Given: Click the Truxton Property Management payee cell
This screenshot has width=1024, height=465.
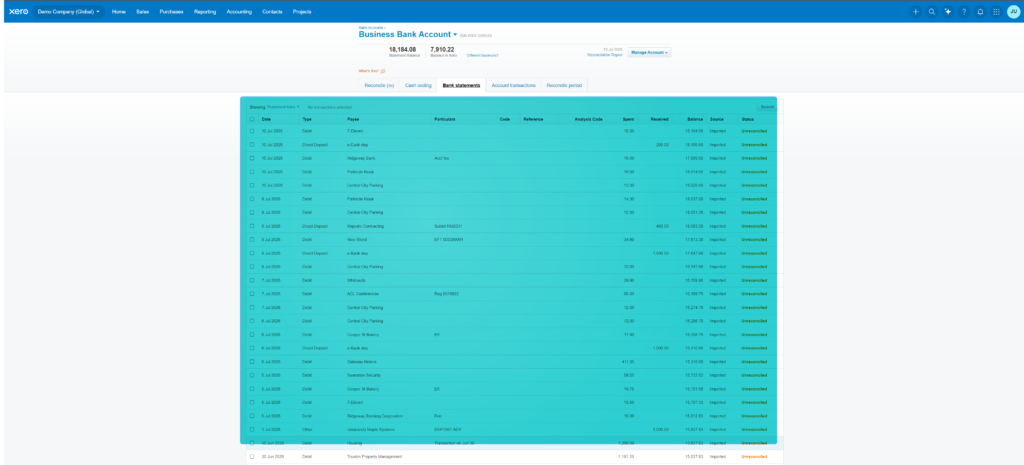Looking at the screenshot, I should click(374, 457).
